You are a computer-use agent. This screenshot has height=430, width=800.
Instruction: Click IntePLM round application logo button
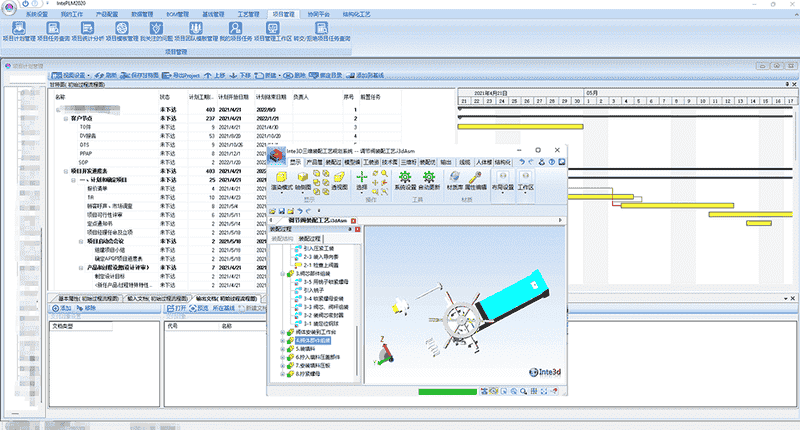coord(9,7)
